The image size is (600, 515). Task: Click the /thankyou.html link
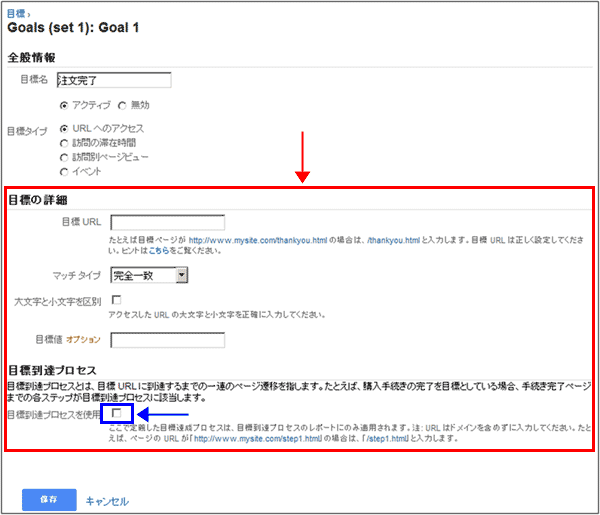click(x=393, y=240)
